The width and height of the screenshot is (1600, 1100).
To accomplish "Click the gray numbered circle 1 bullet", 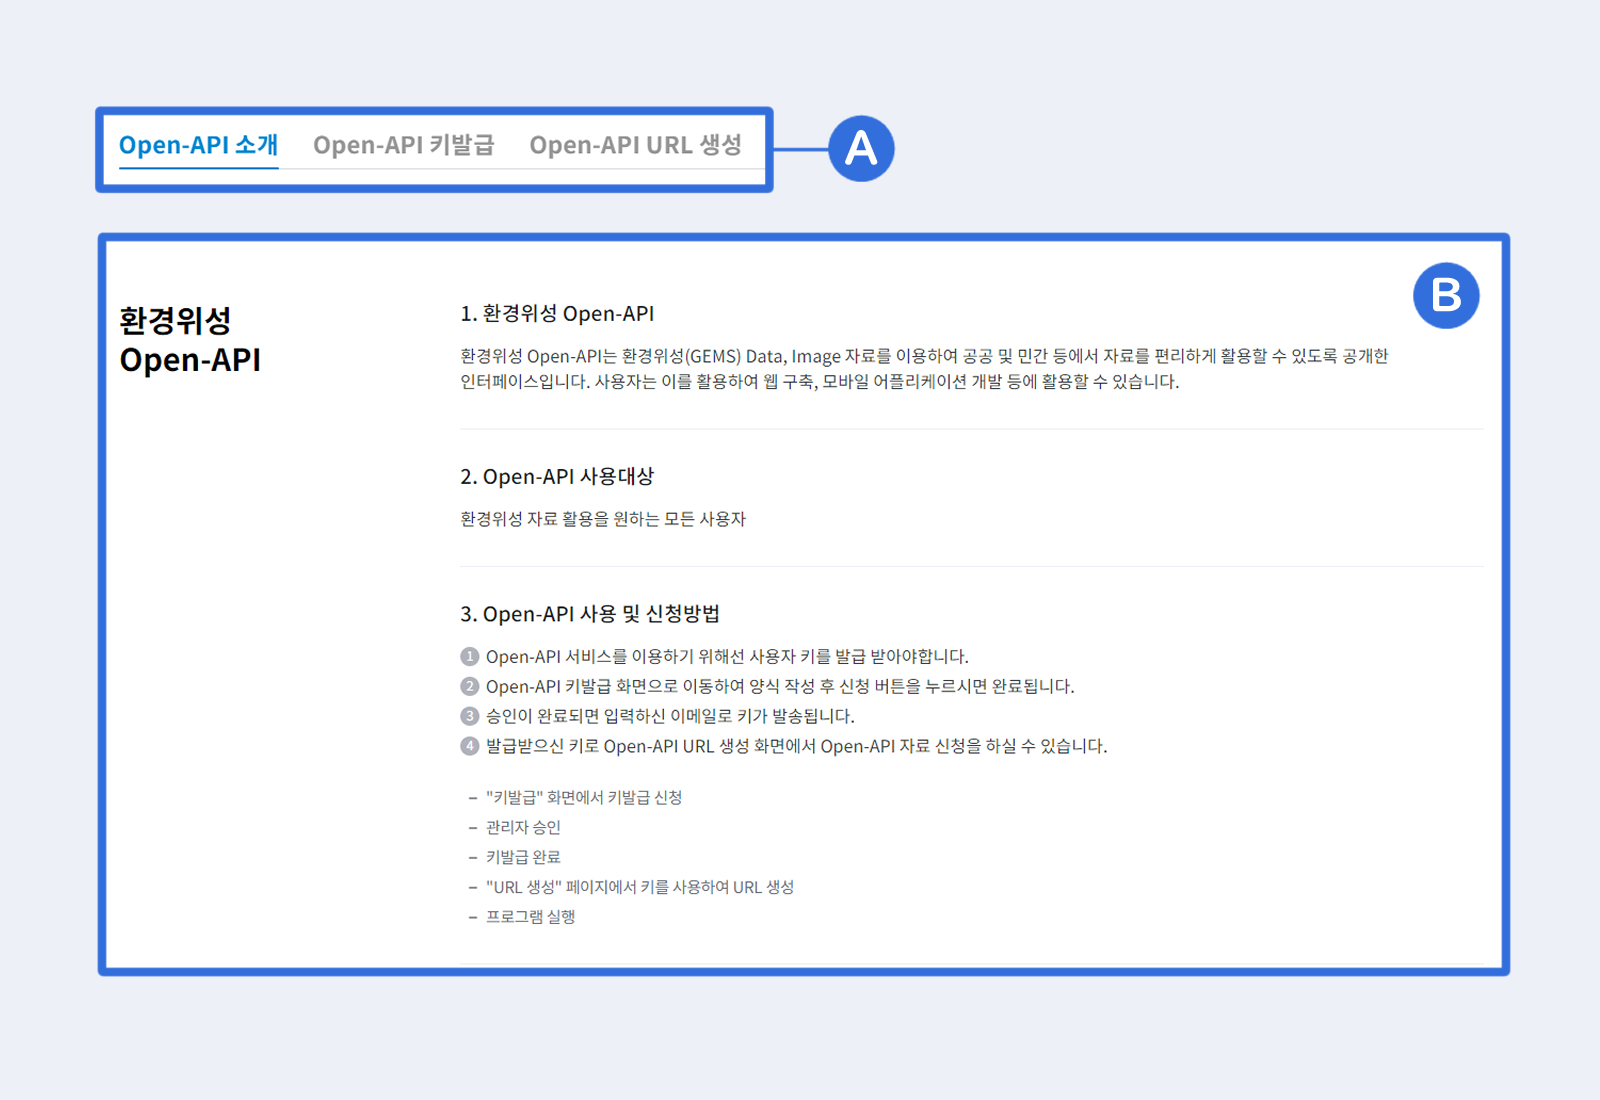I will pos(470,657).
